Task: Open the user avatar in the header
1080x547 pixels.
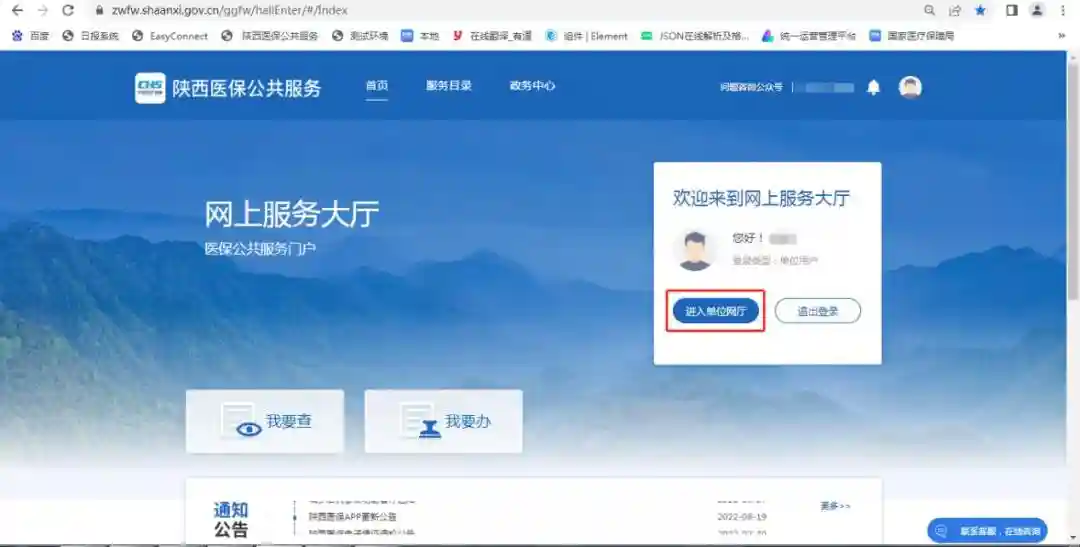Action: click(x=910, y=87)
